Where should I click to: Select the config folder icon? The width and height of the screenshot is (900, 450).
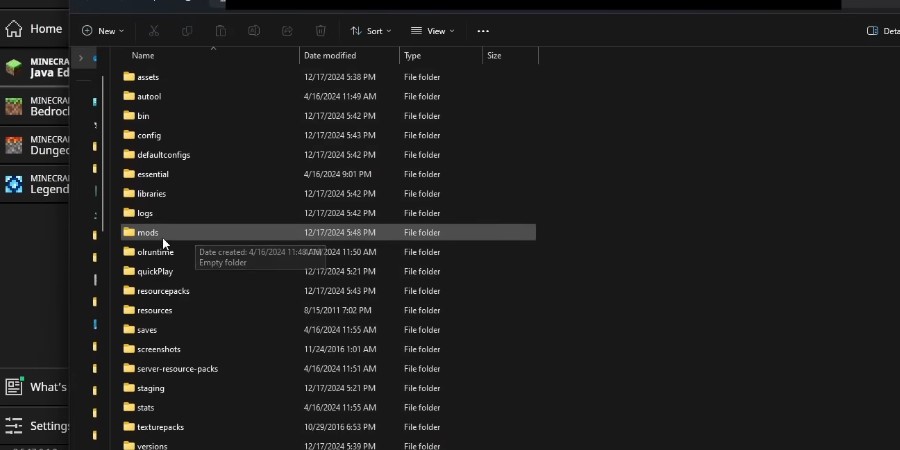[x=129, y=135]
